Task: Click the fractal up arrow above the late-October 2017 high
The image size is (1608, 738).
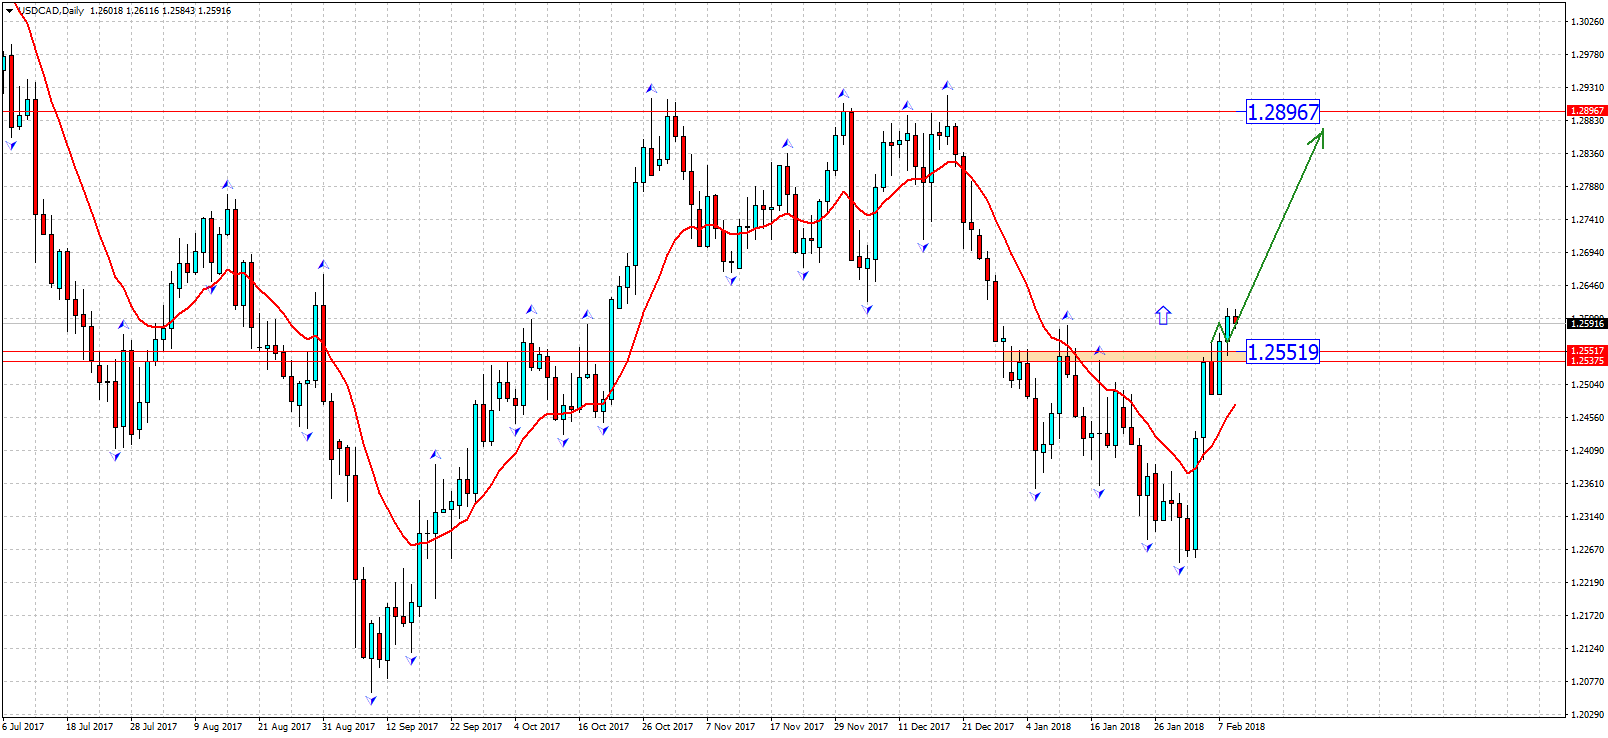Action: [651, 89]
